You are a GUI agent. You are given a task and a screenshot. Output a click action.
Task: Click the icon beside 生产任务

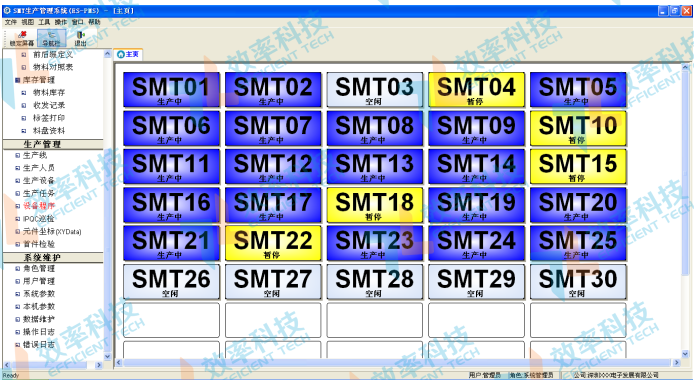[x=18, y=193]
